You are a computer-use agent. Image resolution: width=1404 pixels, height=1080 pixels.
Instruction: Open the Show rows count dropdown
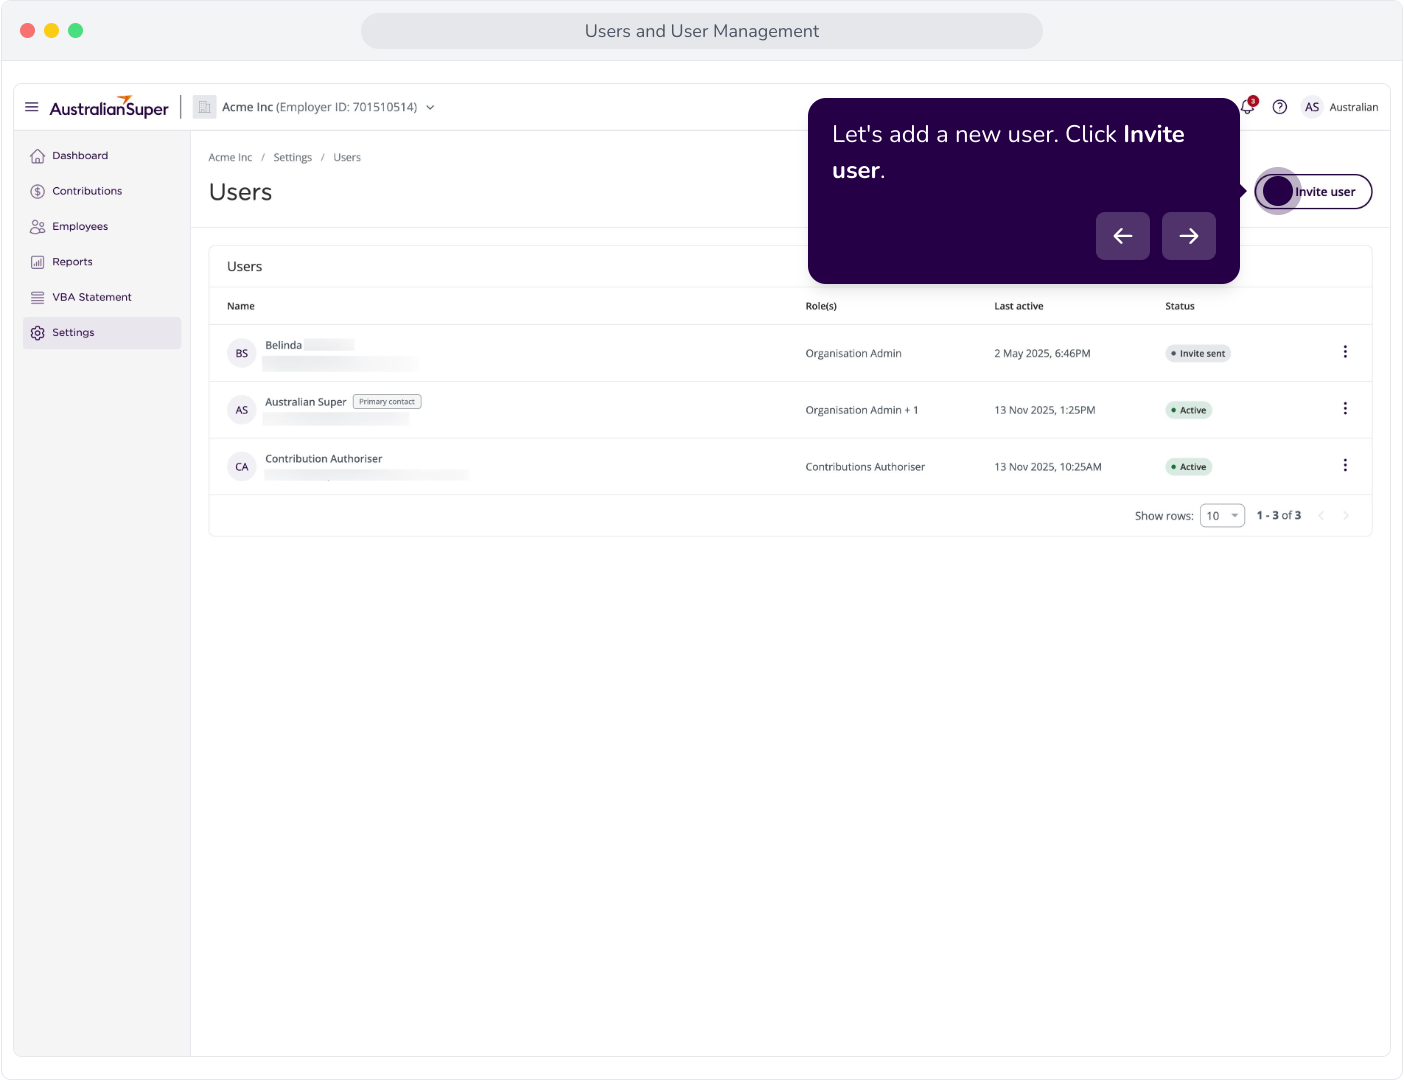[1222, 516]
